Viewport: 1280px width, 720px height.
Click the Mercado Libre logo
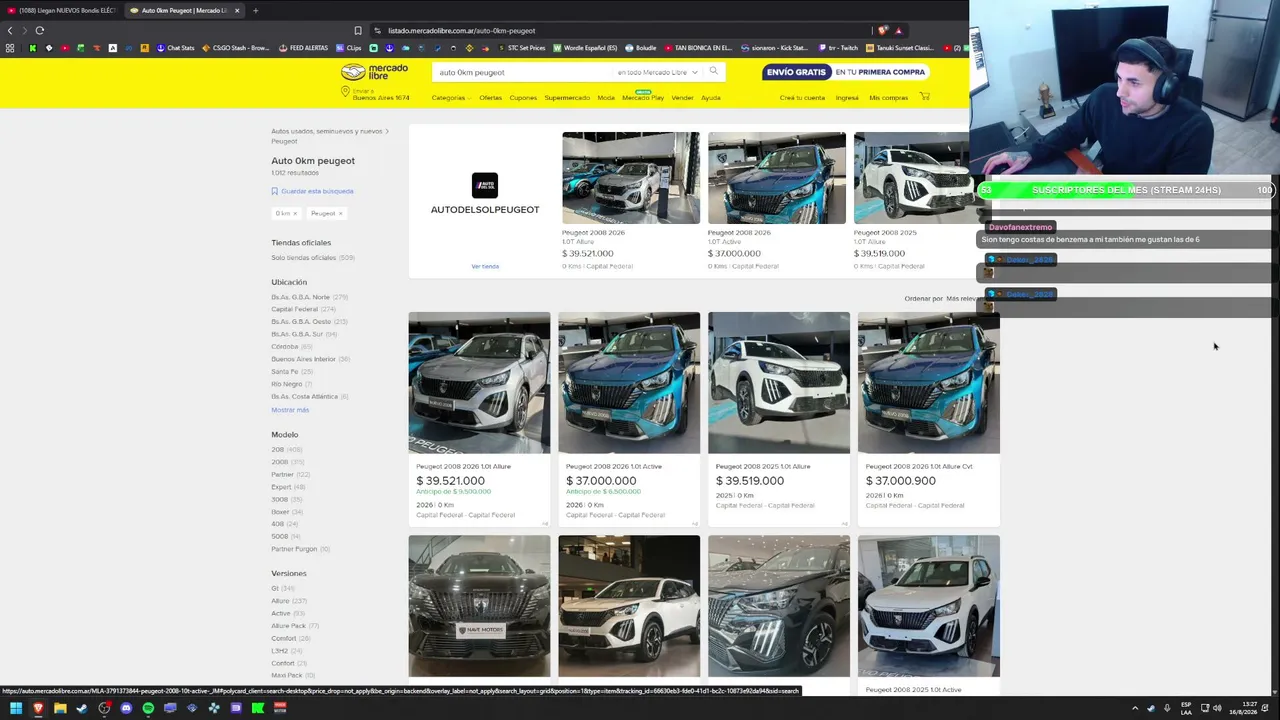coord(374,72)
